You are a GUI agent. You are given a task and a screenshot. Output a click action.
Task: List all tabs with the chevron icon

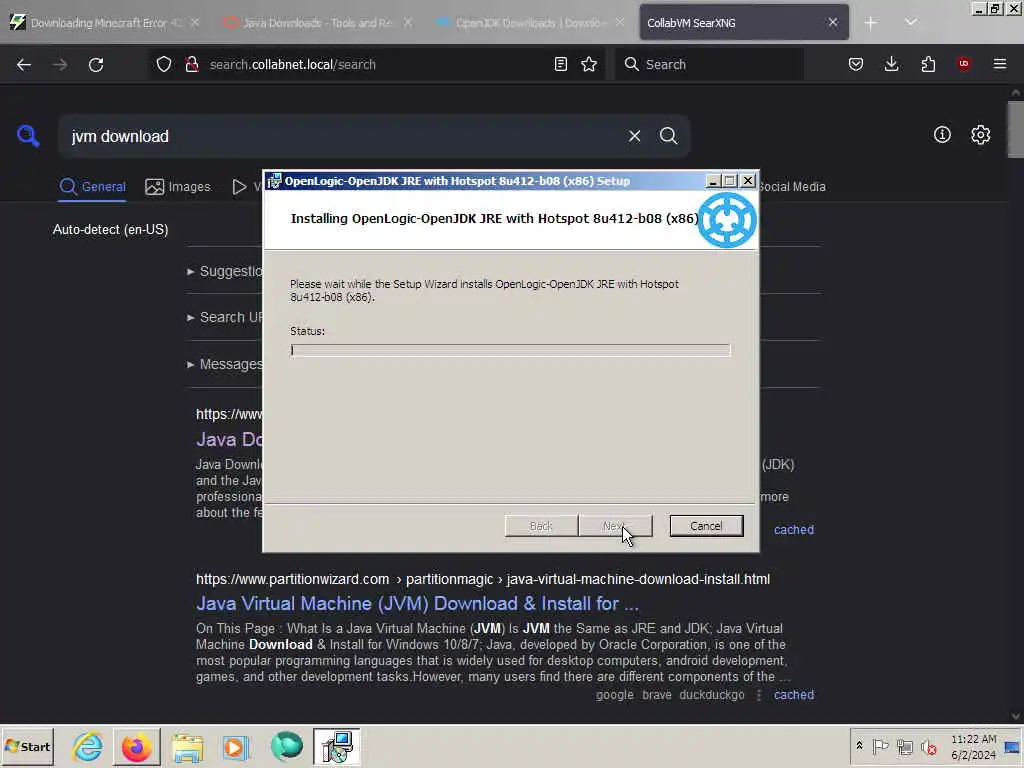click(x=910, y=23)
